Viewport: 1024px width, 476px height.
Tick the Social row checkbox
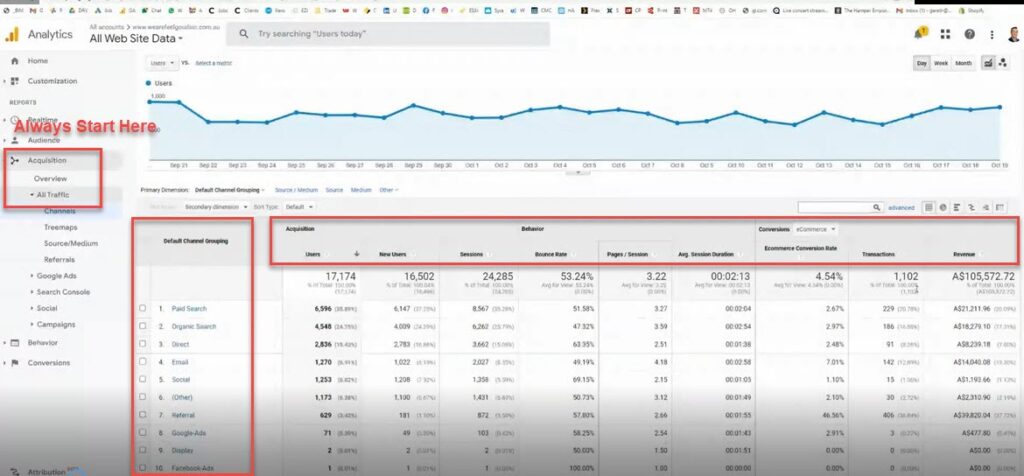pyautogui.click(x=142, y=379)
